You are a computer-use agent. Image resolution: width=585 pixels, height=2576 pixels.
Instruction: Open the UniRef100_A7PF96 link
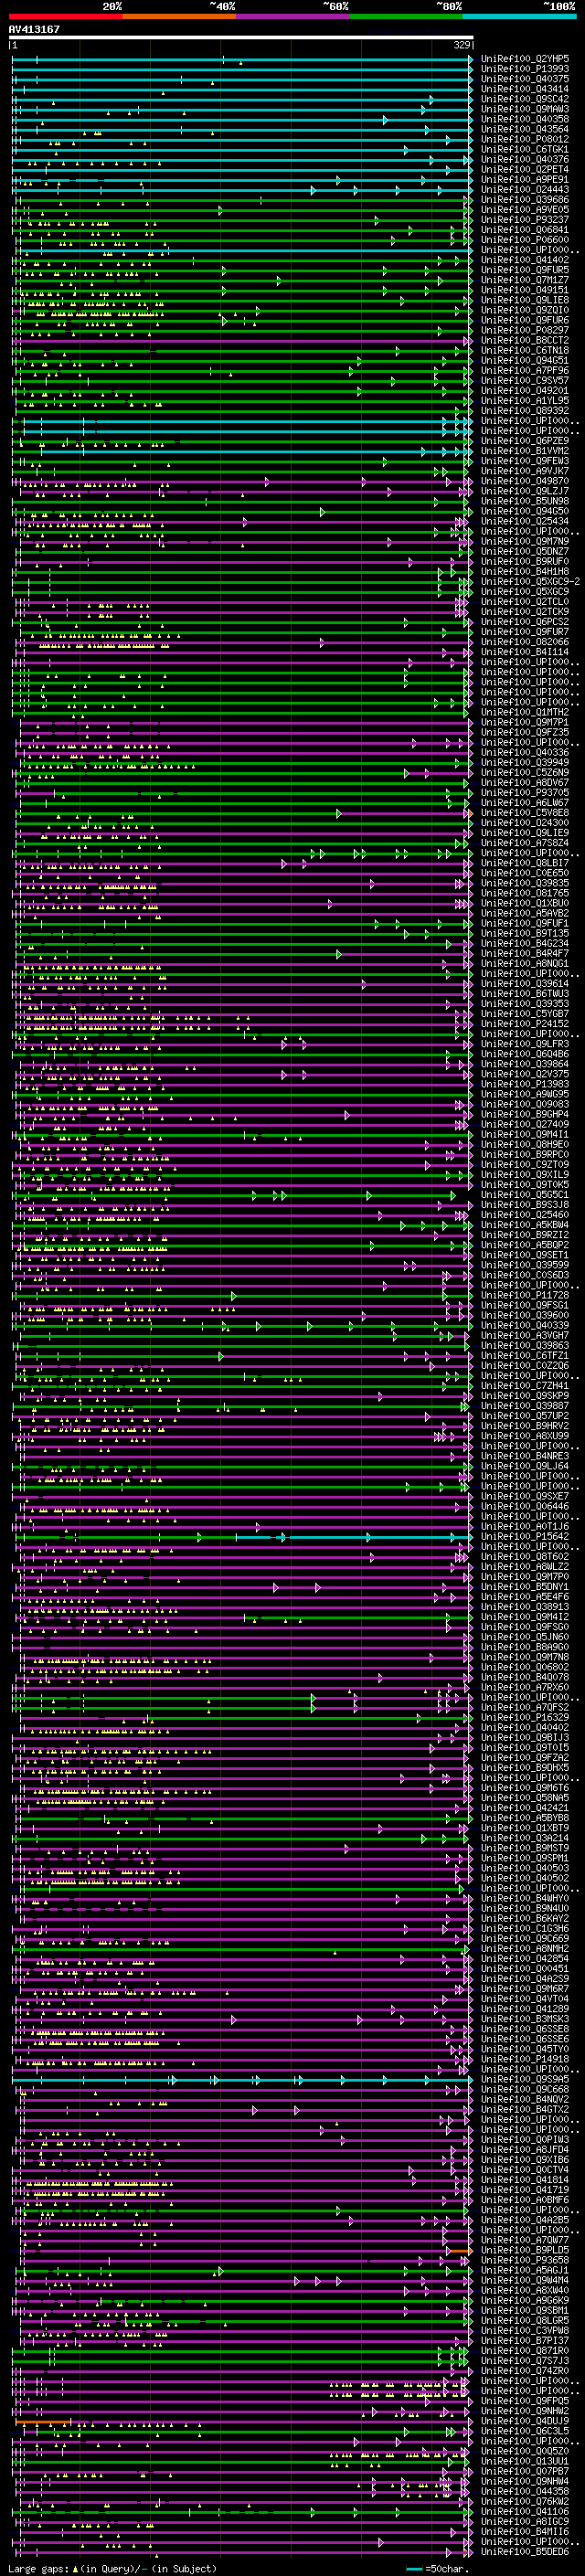point(524,370)
